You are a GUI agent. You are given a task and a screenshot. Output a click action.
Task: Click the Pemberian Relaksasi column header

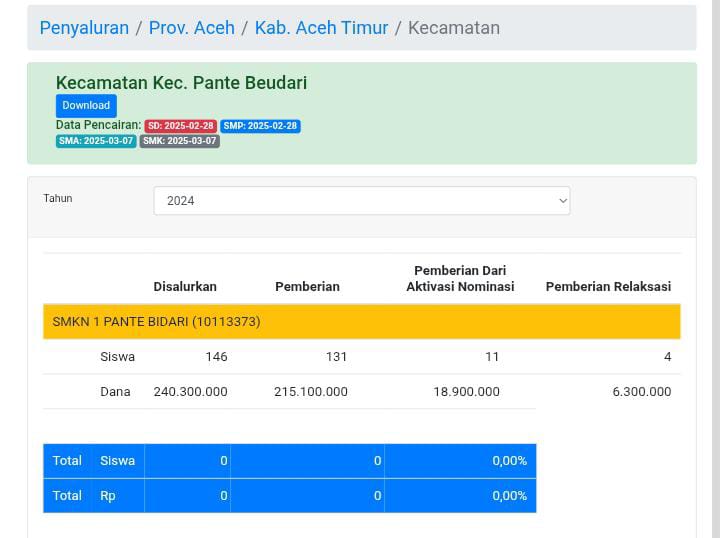[x=608, y=286]
